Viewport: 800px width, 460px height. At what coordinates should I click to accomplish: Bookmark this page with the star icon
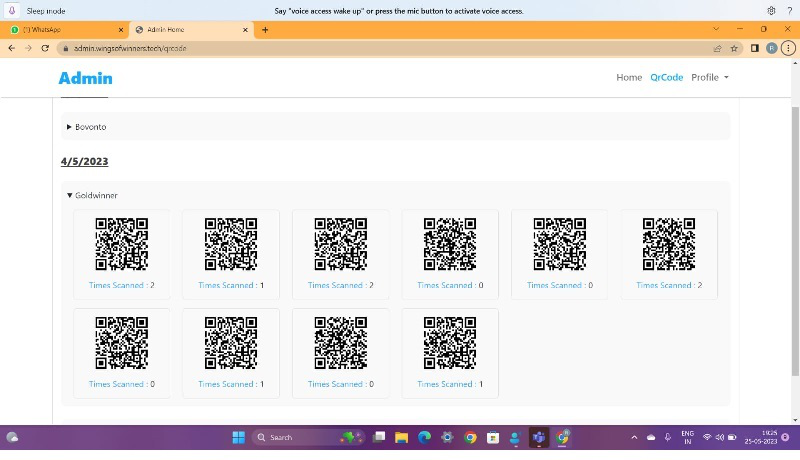click(735, 48)
